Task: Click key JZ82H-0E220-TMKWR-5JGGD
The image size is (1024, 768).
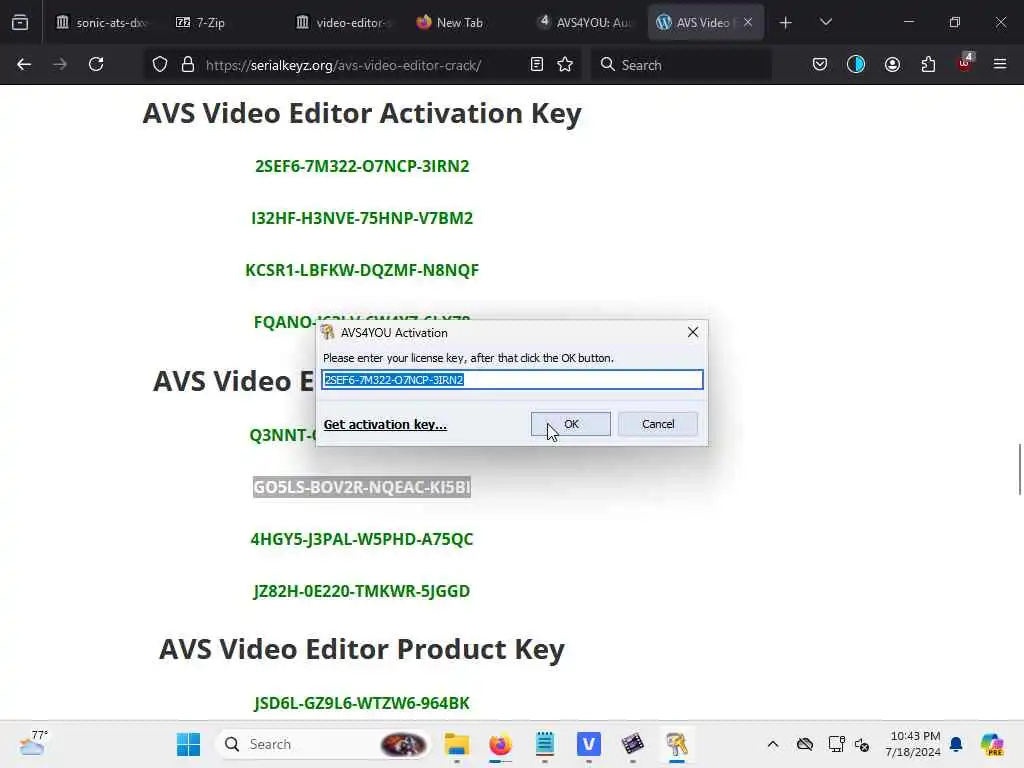Action: (x=362, y=591)
